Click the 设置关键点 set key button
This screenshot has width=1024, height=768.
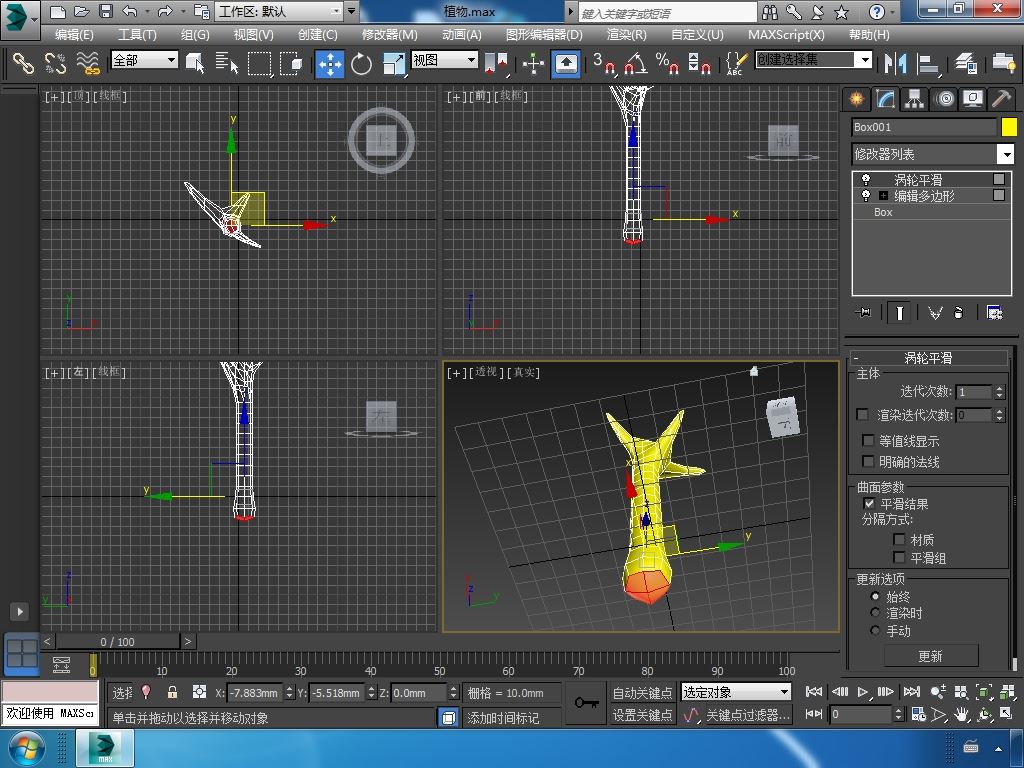(x=642, y=715)
